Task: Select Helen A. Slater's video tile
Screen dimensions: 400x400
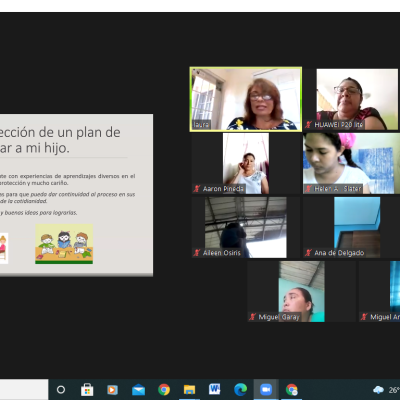Action: [x=352, y=163]
